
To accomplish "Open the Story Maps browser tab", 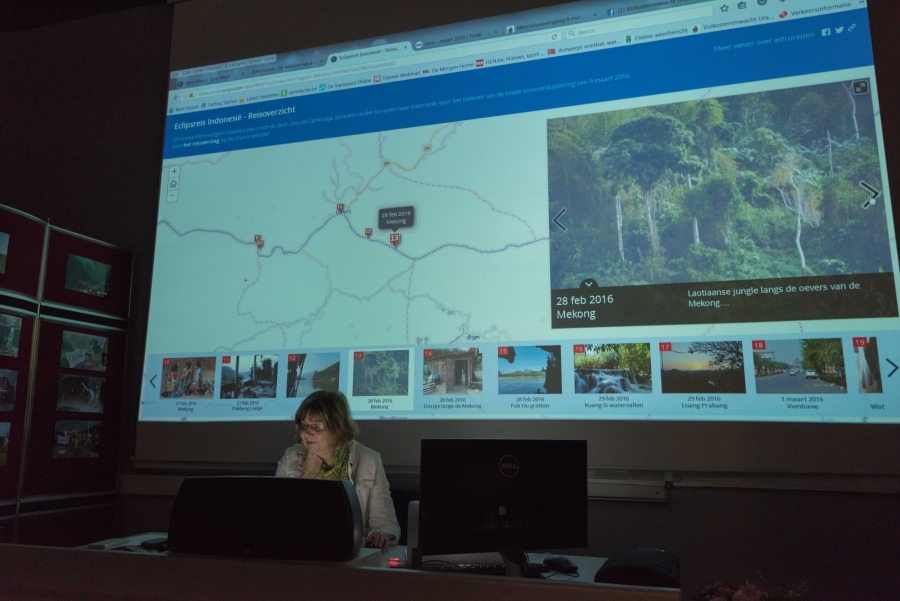I will pos(208,77).
